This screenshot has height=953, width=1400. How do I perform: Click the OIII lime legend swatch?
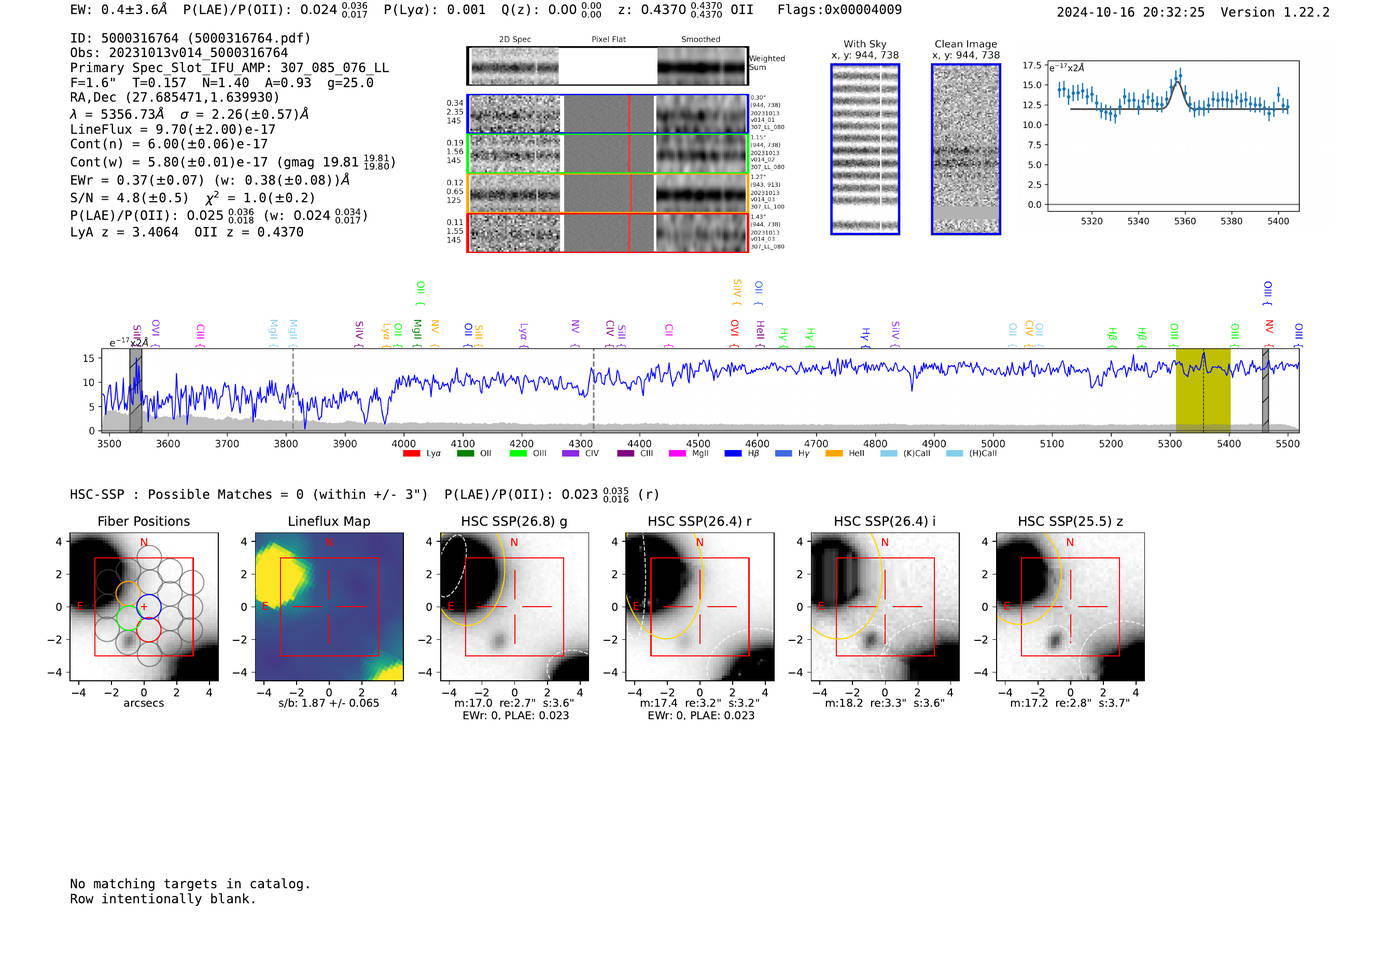[518, 453]
